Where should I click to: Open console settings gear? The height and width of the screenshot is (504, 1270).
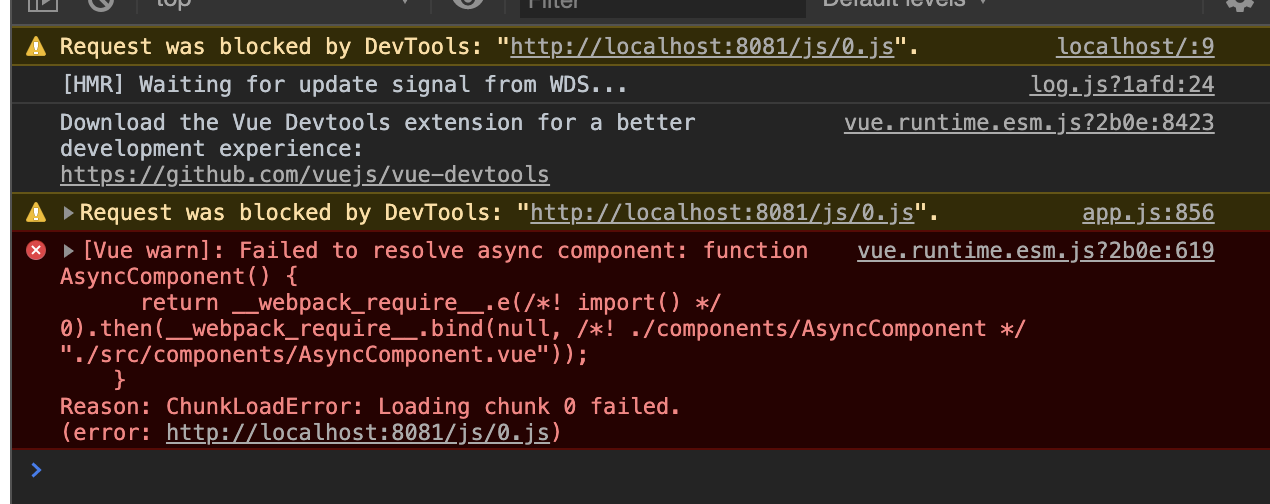click(x=1240, y=3)
